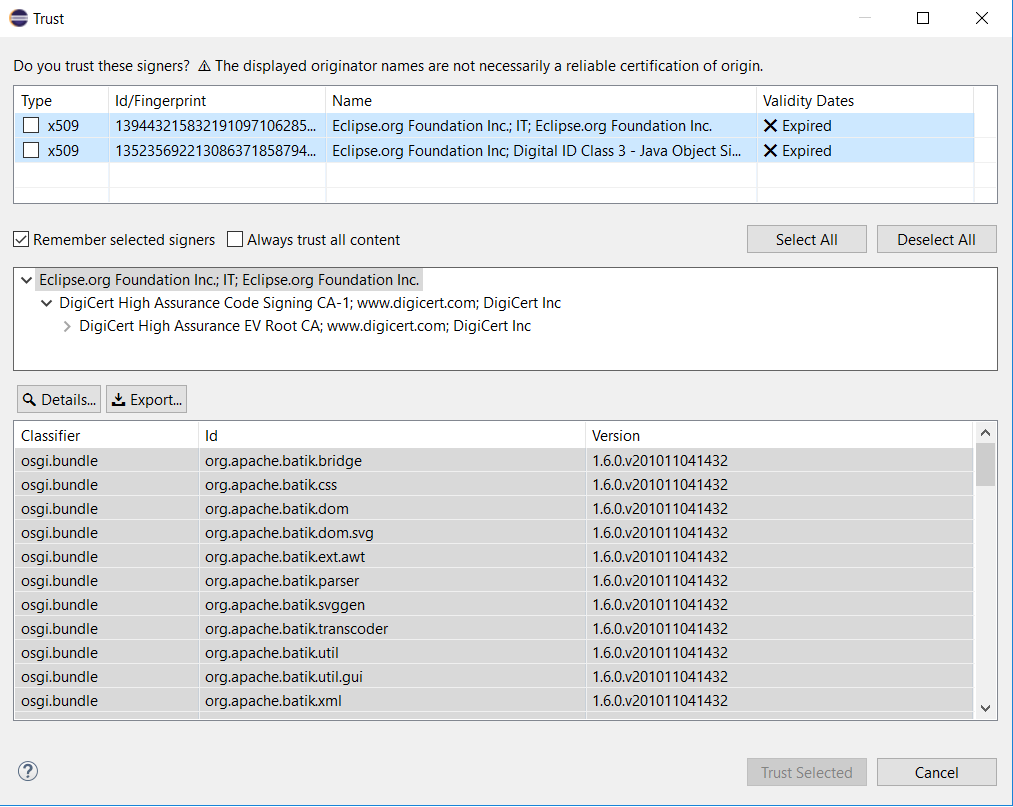Click the bundle list scrollbar thumb

click(985, 465)
